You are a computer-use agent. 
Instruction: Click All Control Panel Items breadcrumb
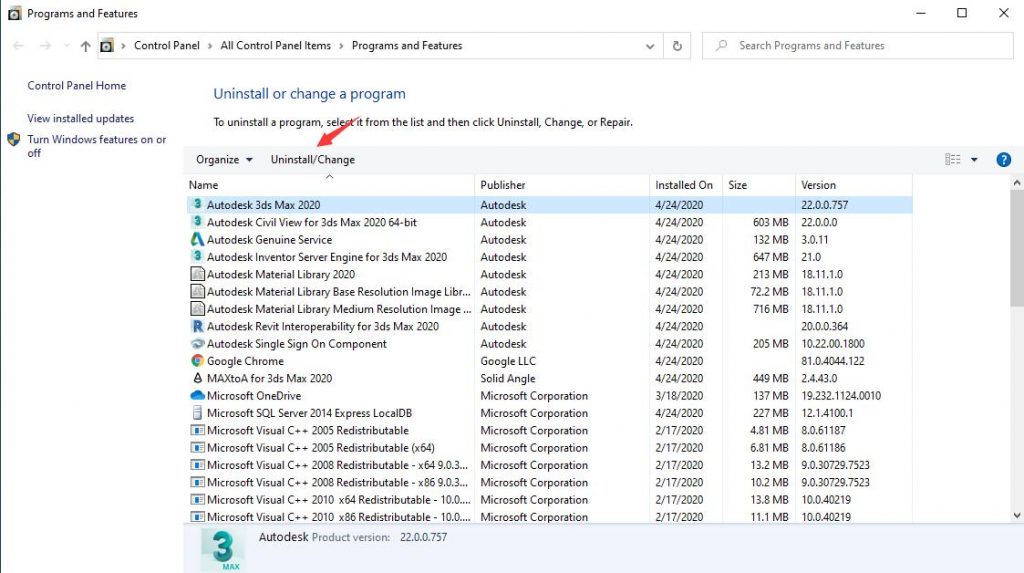coord(276,46)
